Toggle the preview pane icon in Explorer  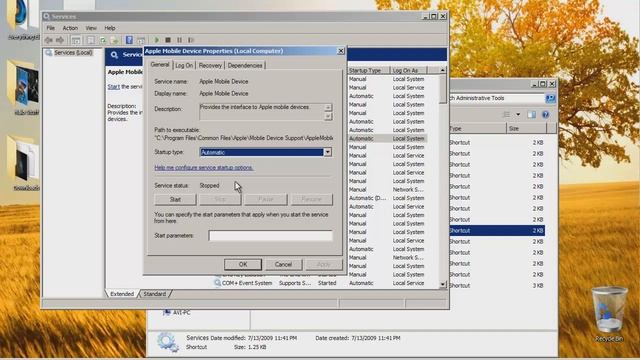coord(531,115)
